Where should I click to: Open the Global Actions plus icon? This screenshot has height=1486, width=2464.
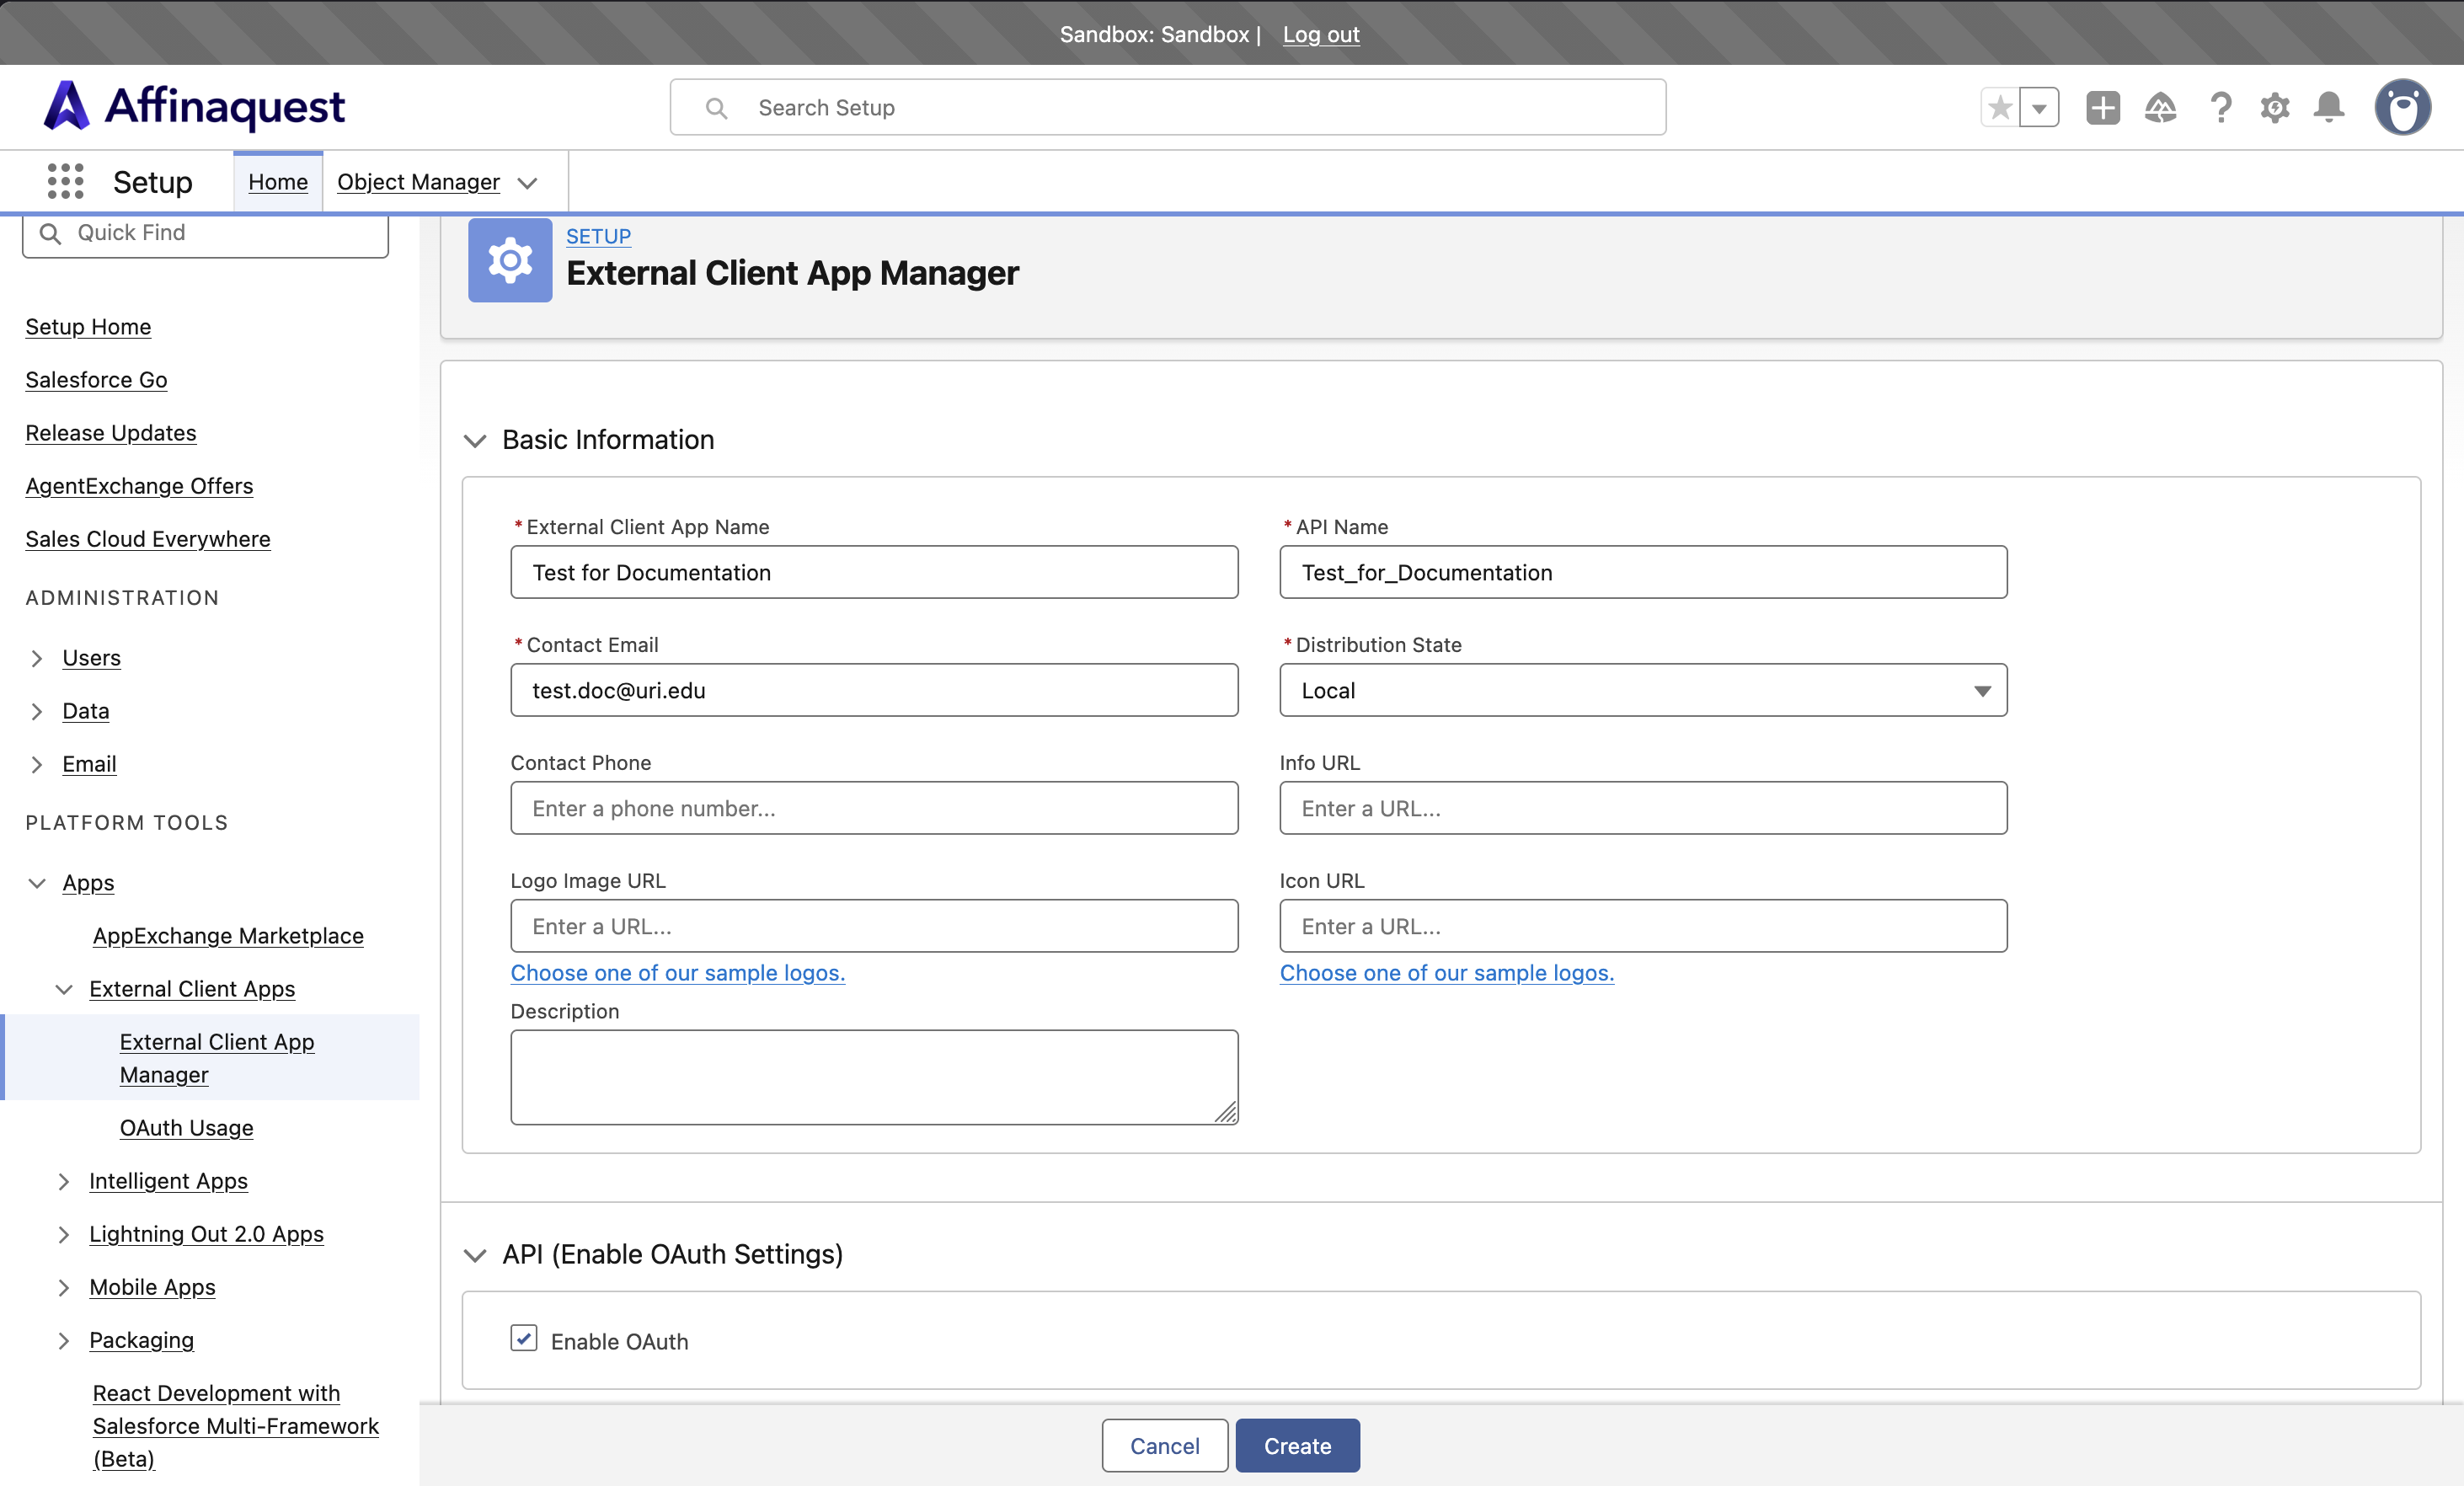pos(2103,108)
